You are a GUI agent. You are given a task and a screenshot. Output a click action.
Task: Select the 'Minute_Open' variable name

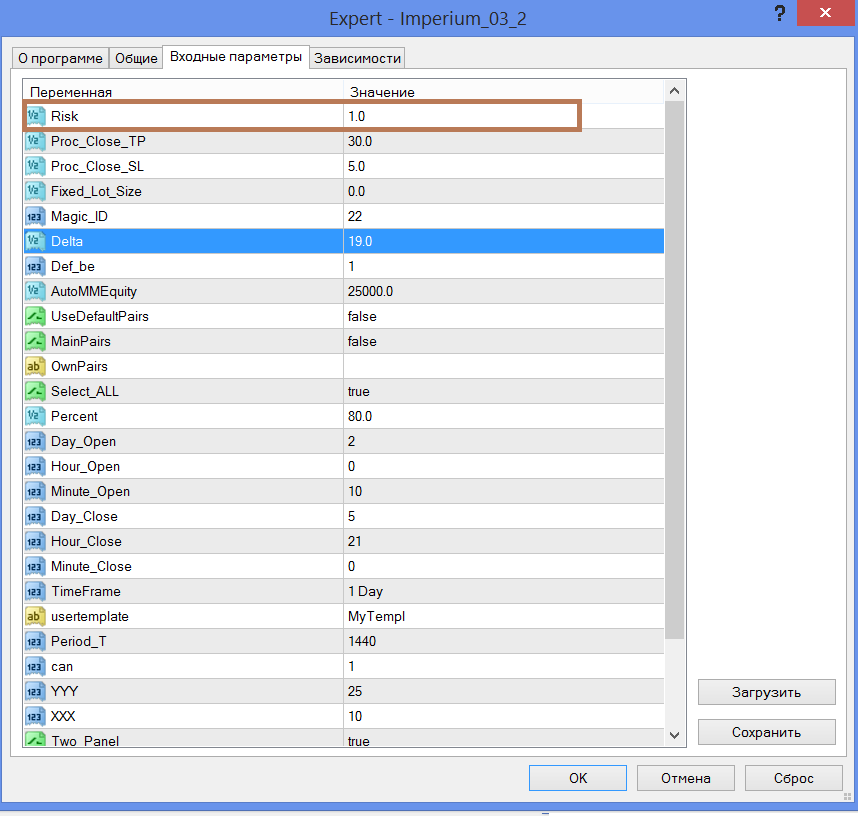(x=90, y=491)
